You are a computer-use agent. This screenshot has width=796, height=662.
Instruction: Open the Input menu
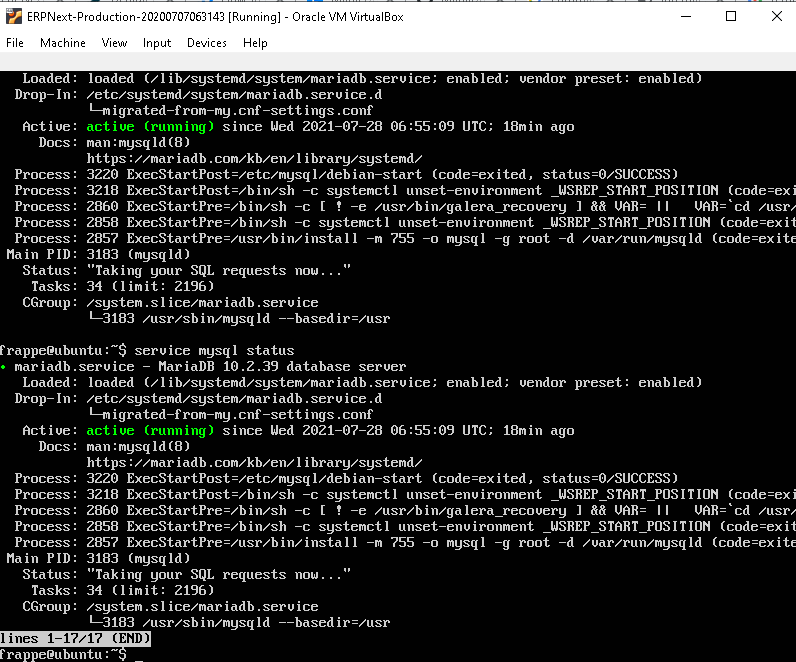[157, 43]
